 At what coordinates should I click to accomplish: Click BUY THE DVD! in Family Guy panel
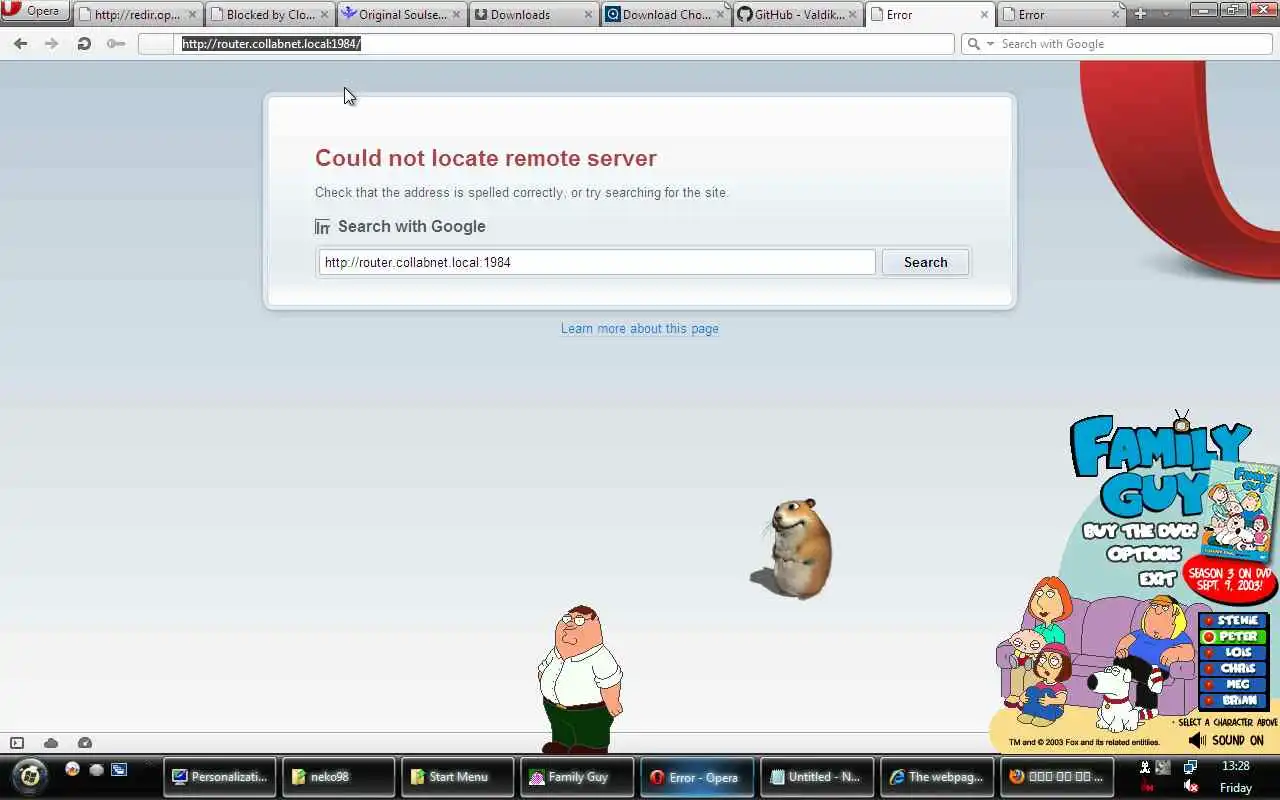click(x=1140, y=531)
